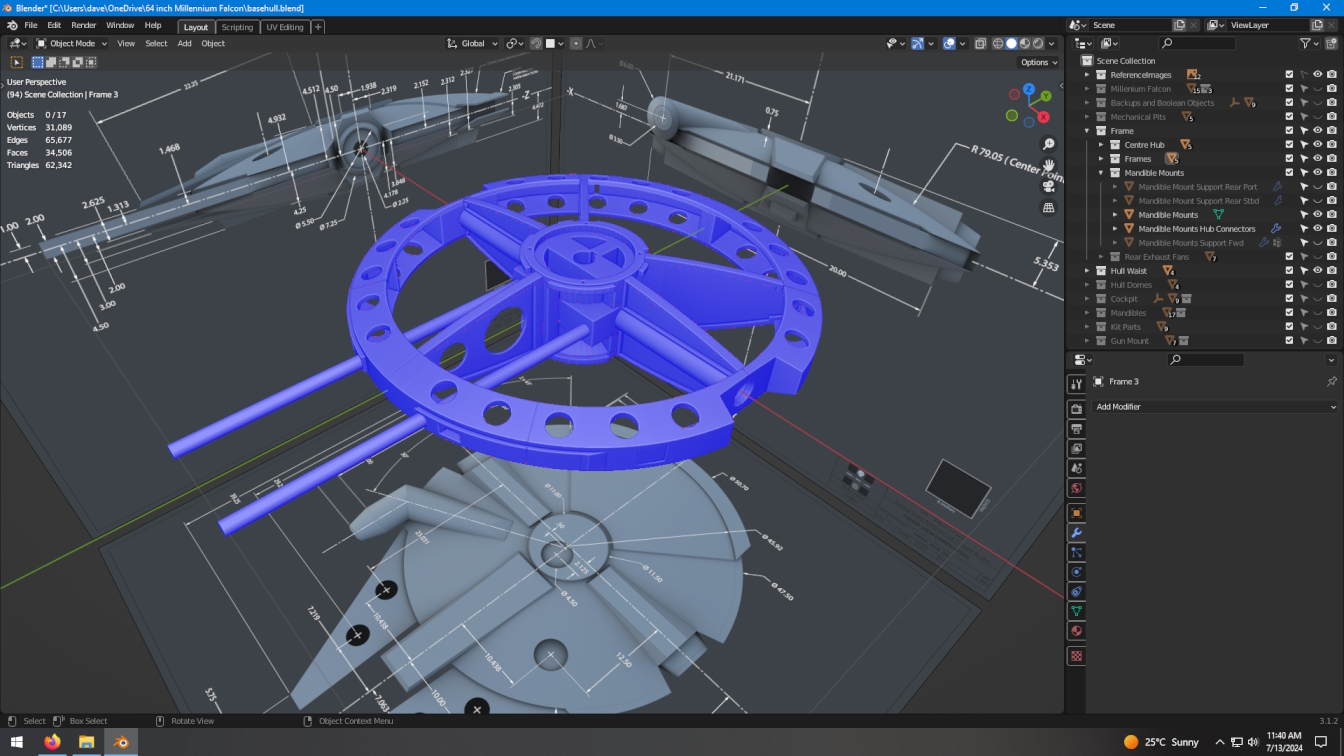Open outliner filter funnel dropdown
Image resolution: width=1344 pixels, height=756 pixels.
click(1309, 43)
